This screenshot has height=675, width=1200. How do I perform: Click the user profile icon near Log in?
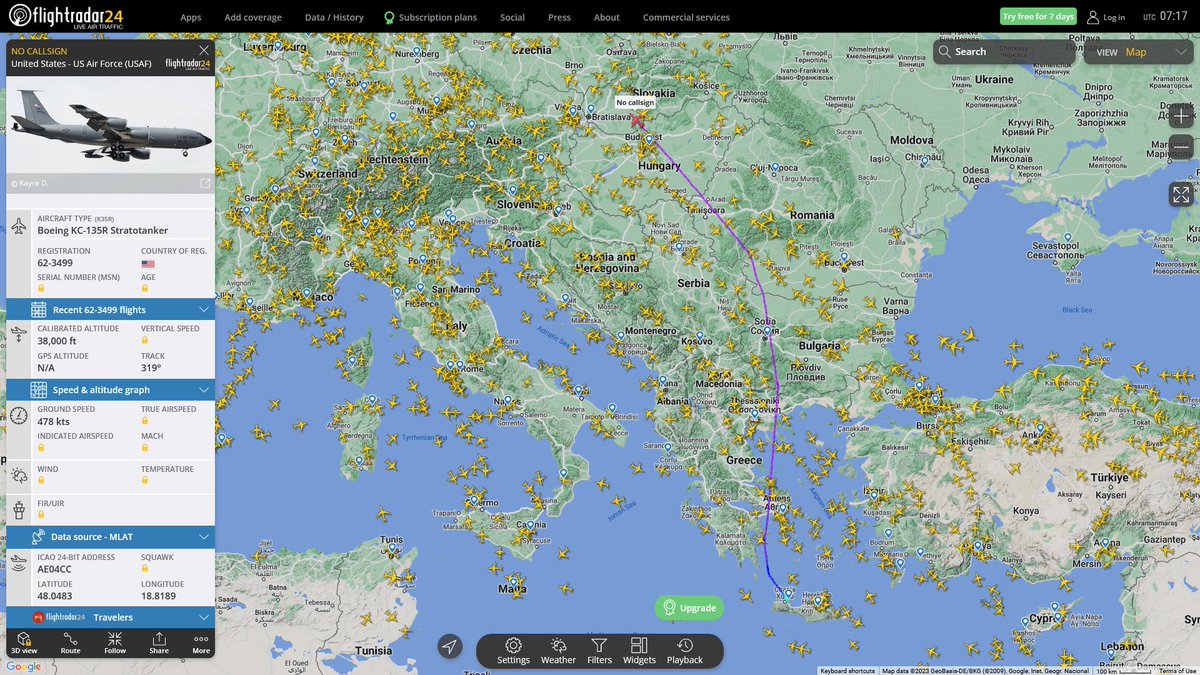(1093, 17)
